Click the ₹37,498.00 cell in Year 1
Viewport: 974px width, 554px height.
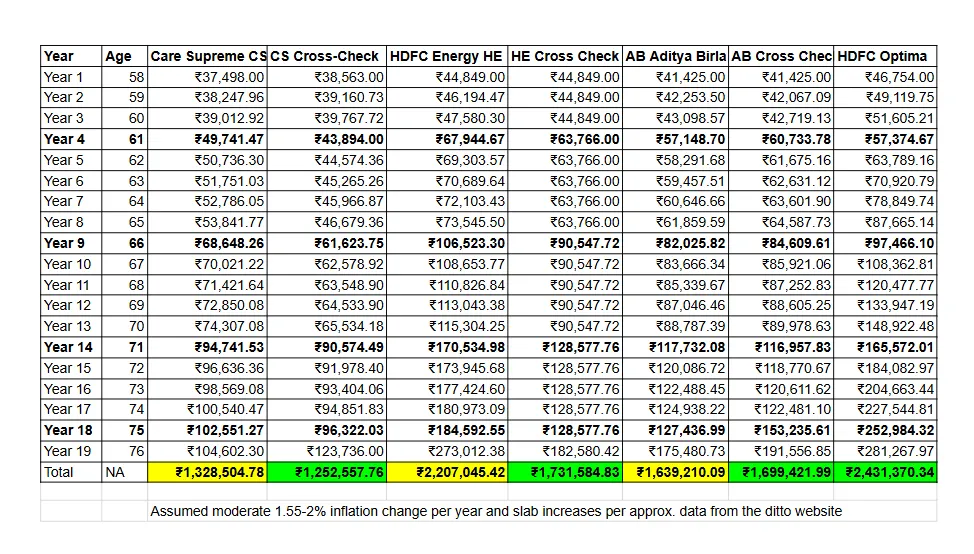click(207, 77)
